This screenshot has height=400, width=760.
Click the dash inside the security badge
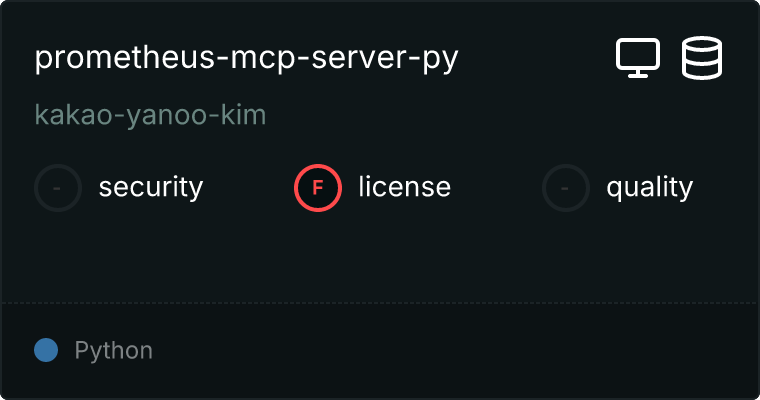pyautogui.click(x=57, y=188)
